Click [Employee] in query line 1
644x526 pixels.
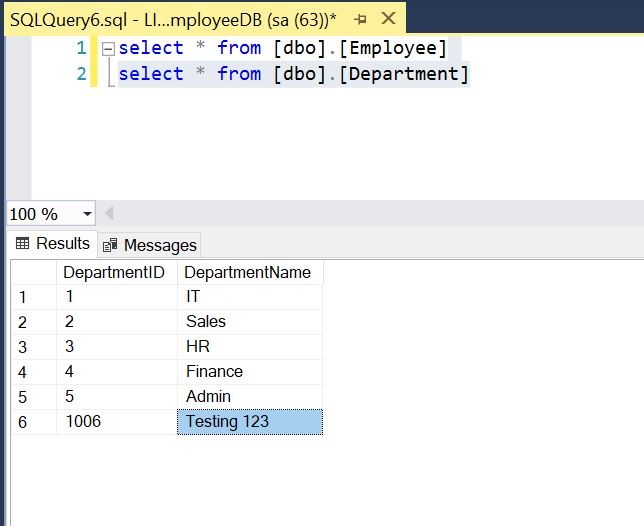[392, 48]
